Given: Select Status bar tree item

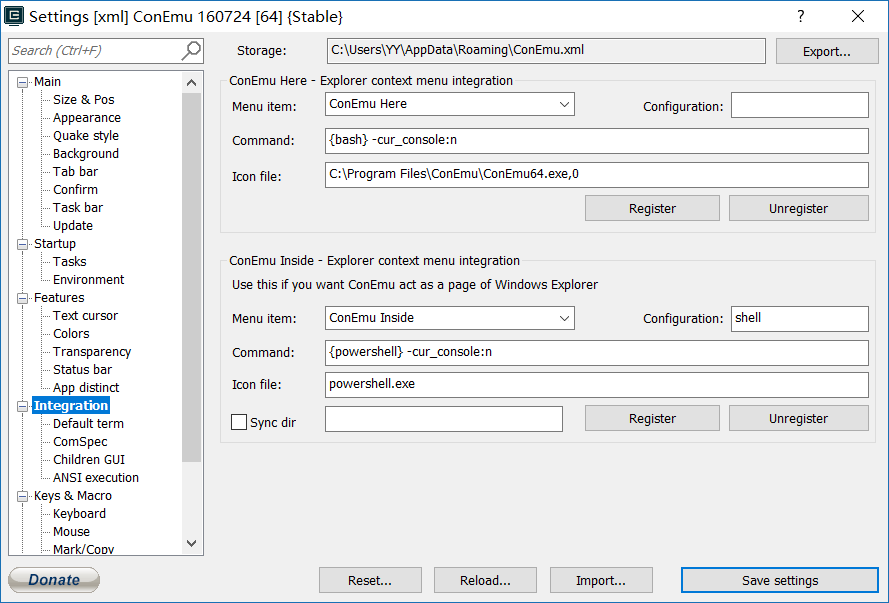Looking at the screenshot, I should pos(82,370).
